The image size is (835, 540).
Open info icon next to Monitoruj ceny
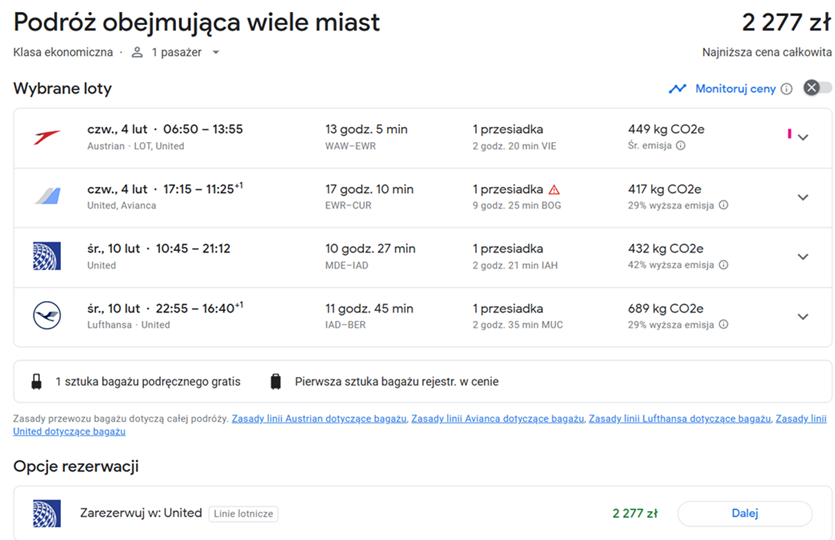click(x=787, y=89)
